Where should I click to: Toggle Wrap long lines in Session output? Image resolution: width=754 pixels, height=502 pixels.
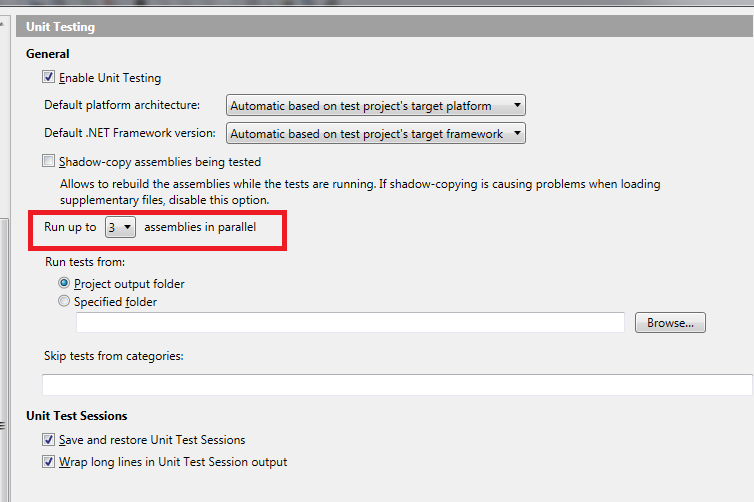(48, 462)
